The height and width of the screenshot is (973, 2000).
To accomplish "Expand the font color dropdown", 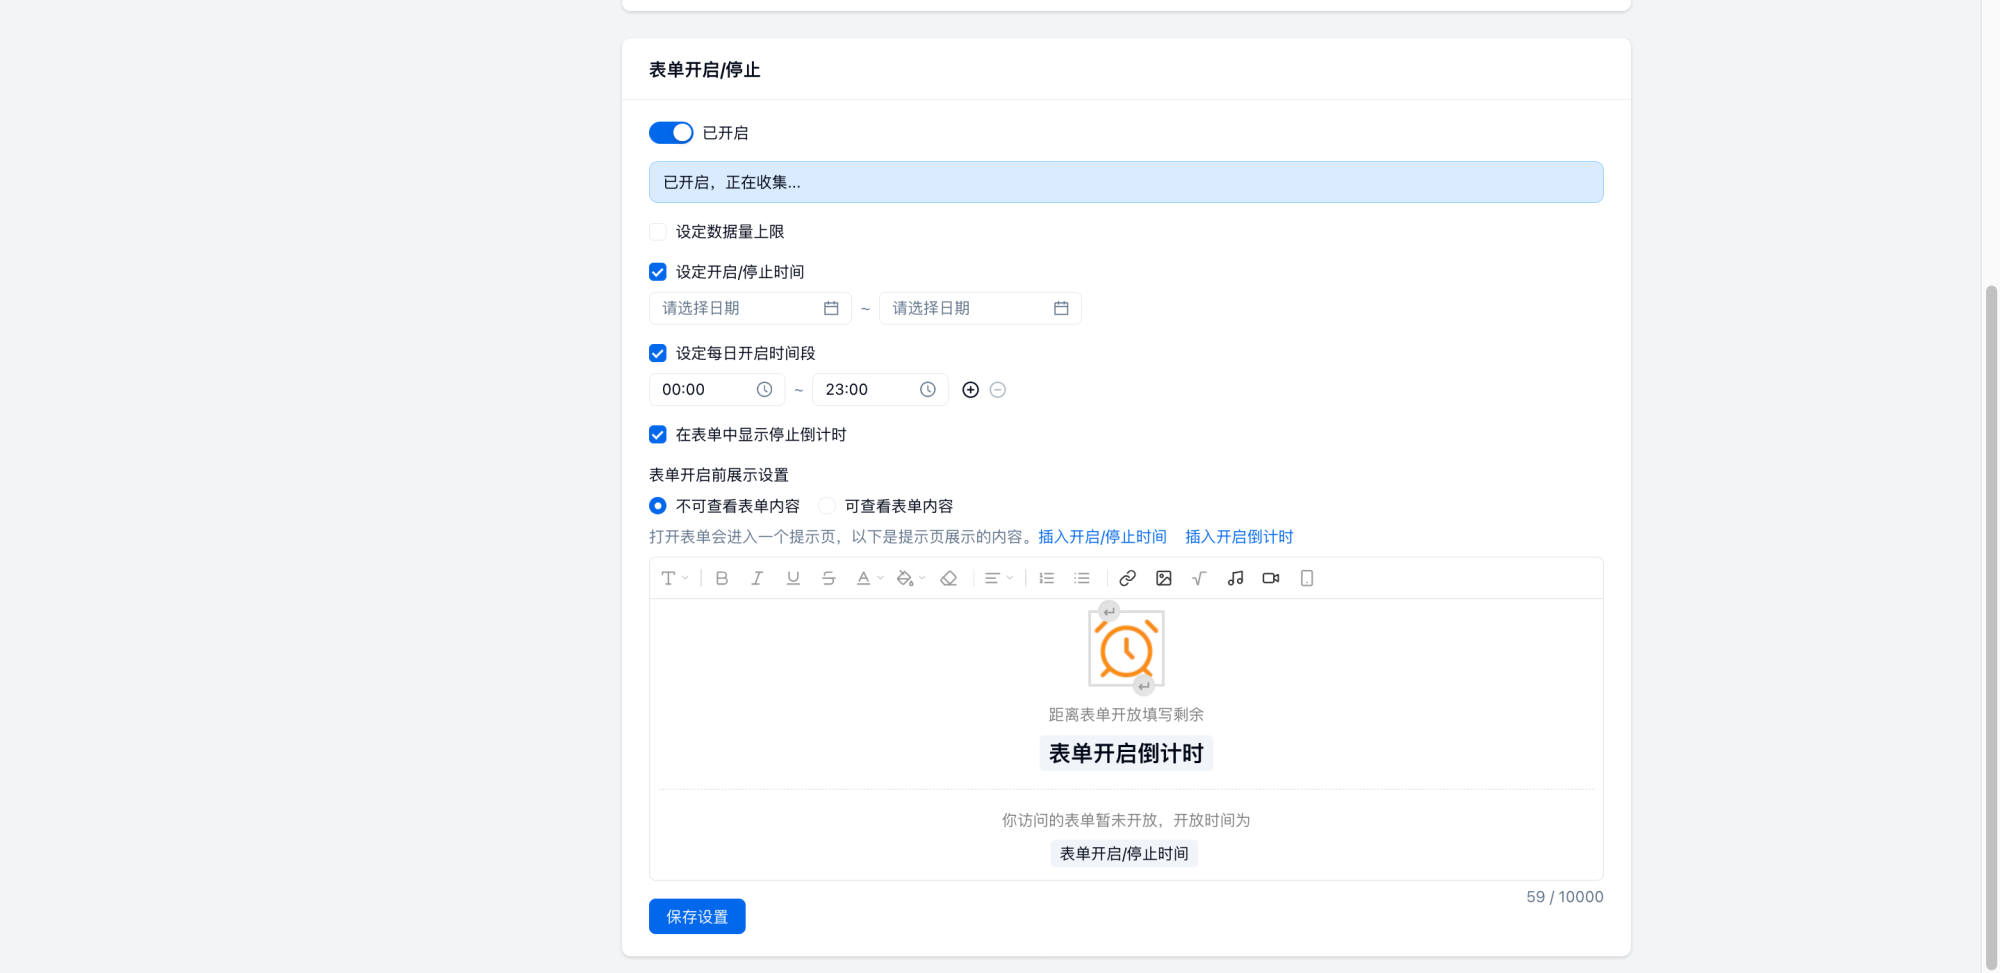I will pos(869,578).
